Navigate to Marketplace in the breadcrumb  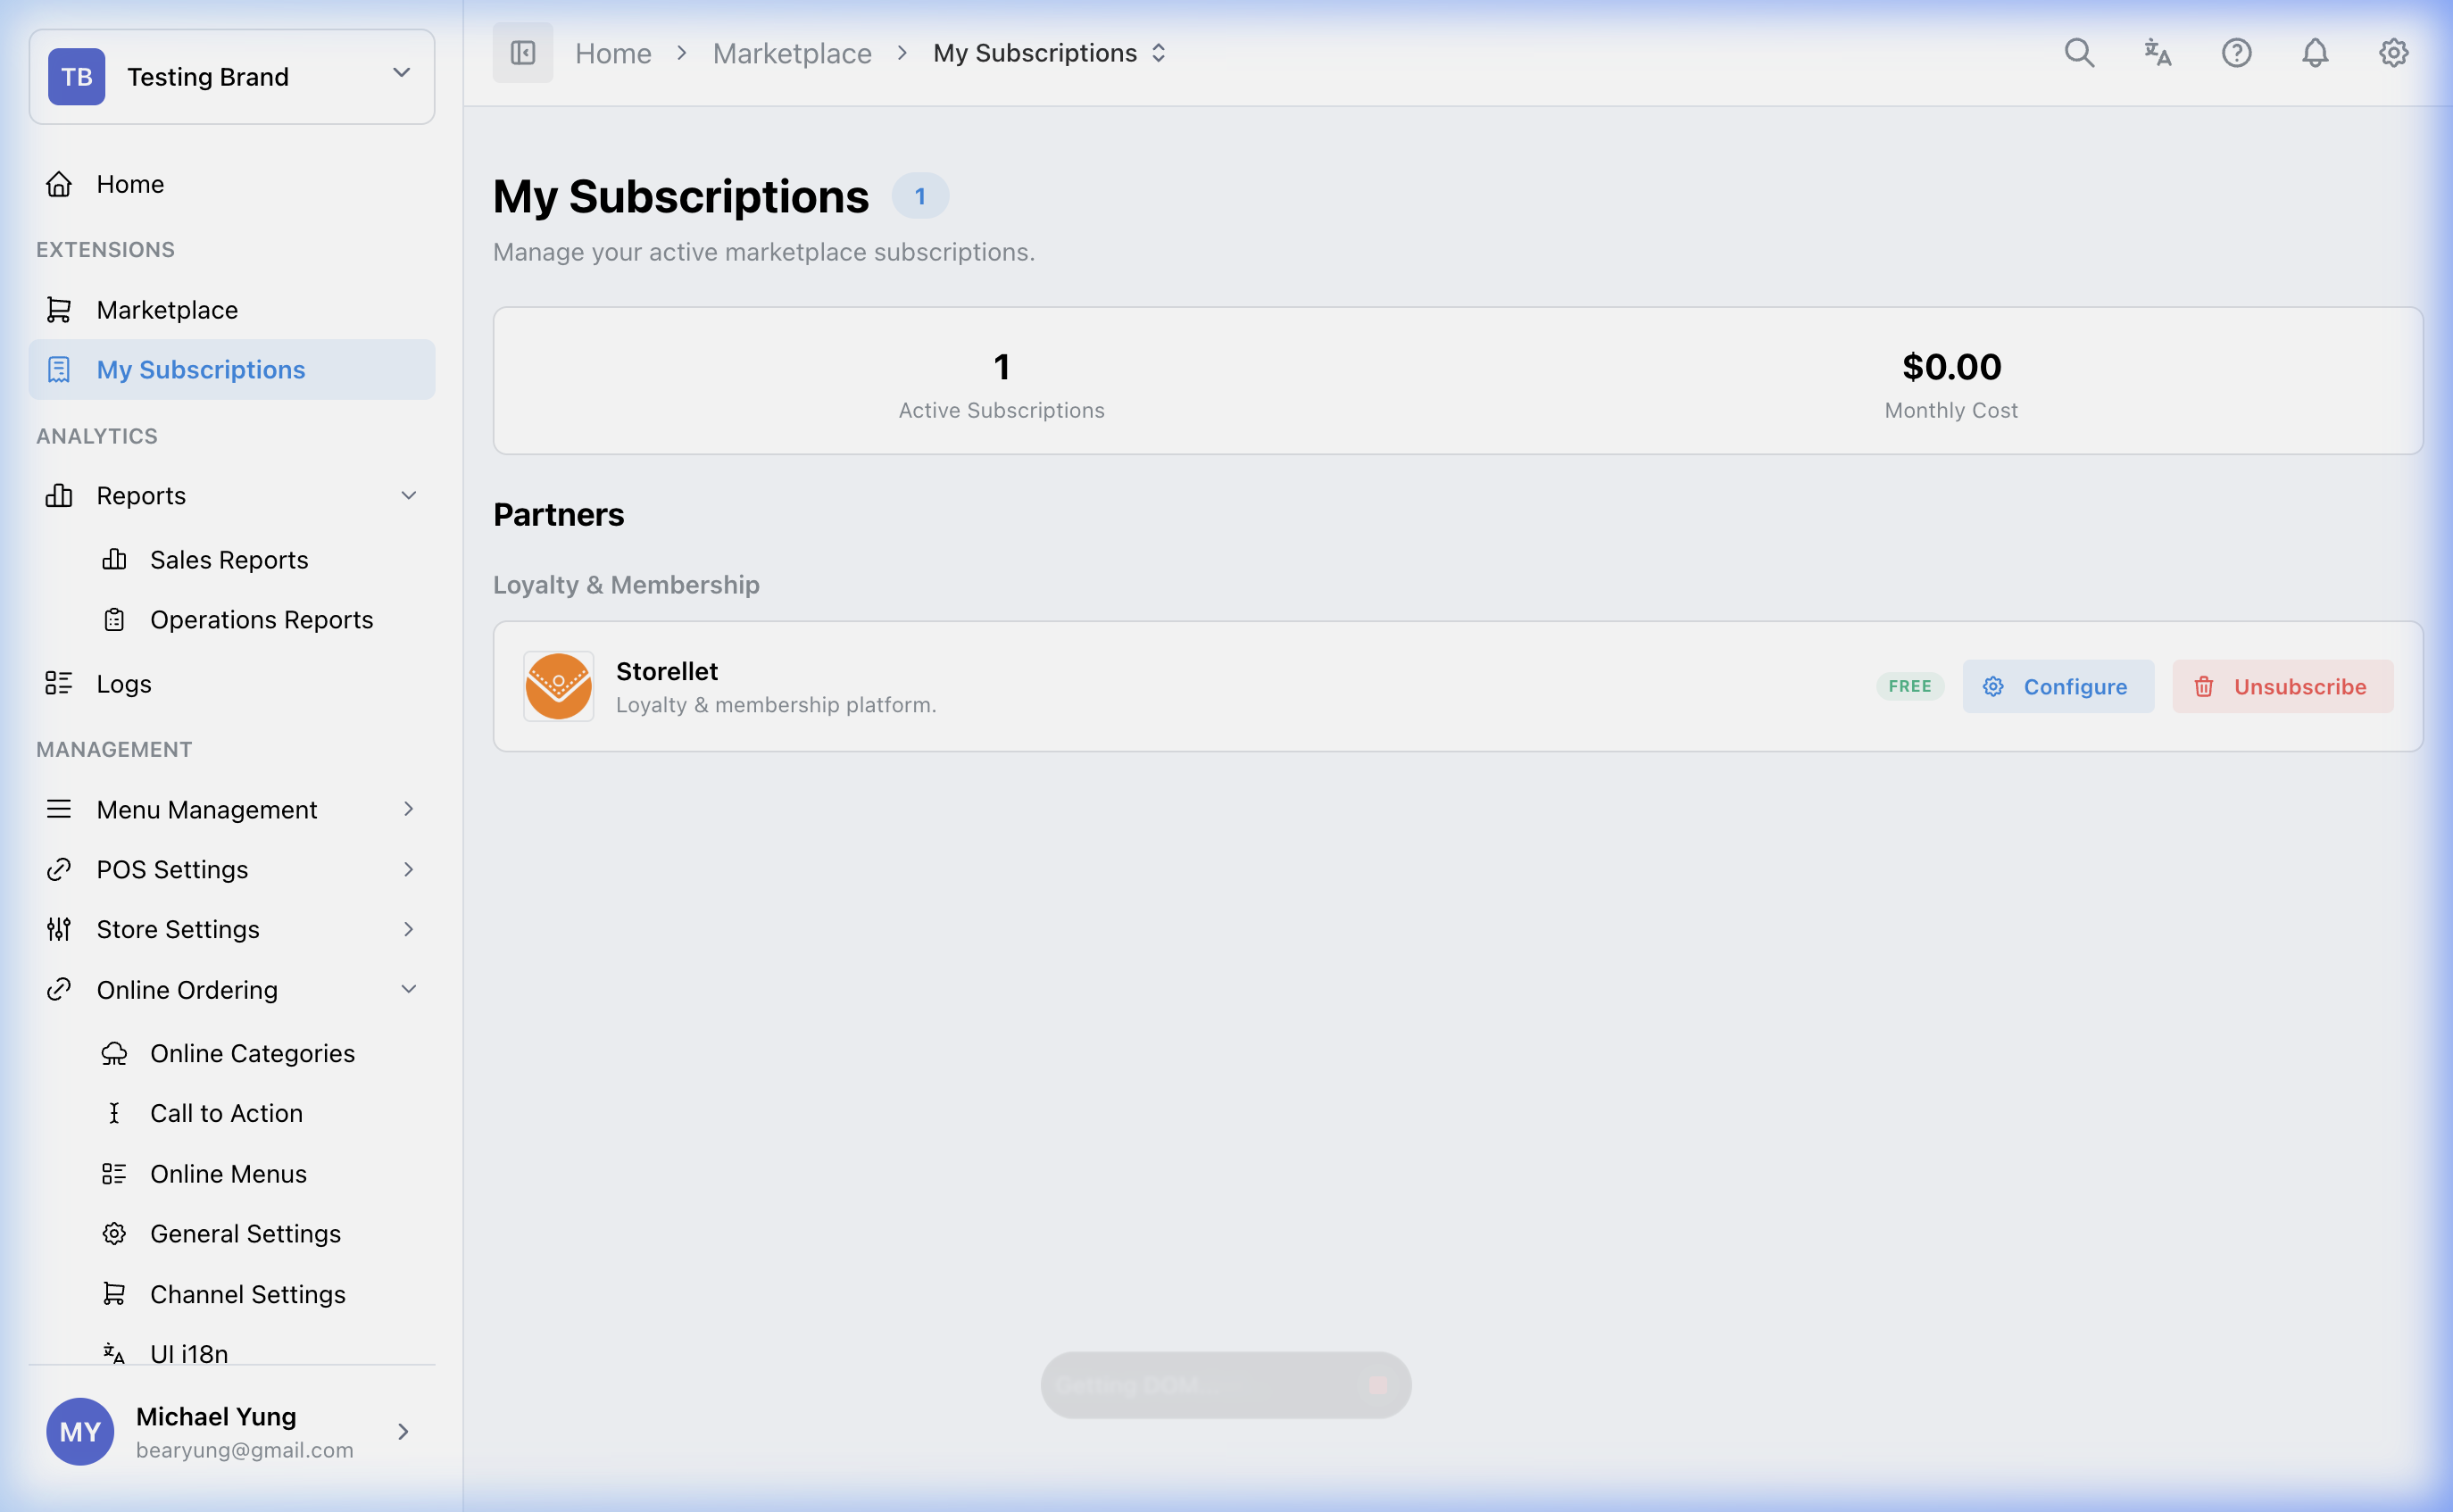[792, 52]
